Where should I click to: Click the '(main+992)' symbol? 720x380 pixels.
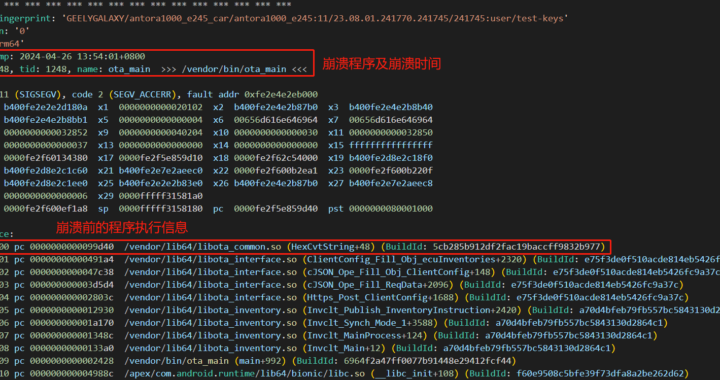tap(260, 361)
